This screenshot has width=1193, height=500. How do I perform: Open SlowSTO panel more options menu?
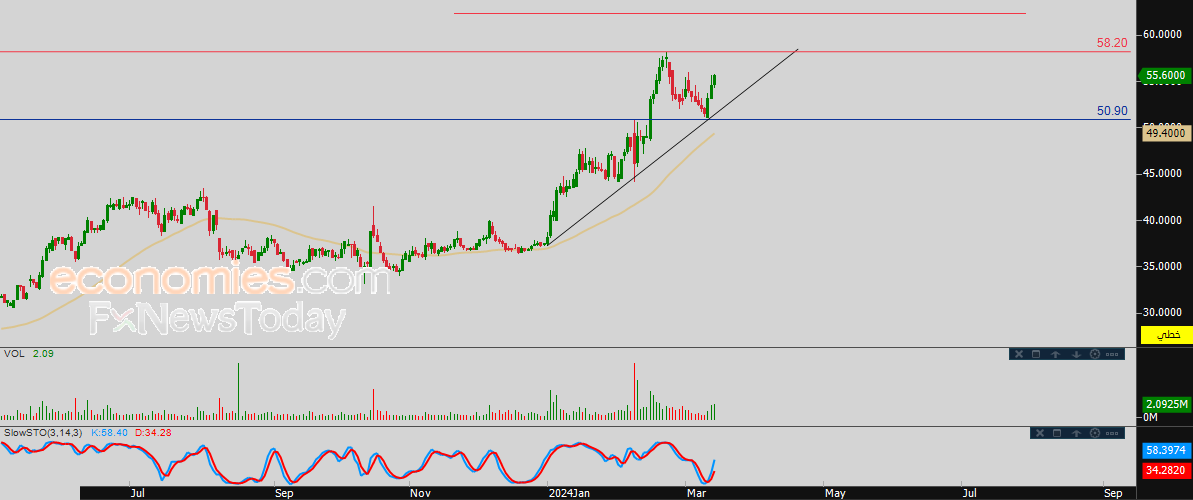[1114, 433]
